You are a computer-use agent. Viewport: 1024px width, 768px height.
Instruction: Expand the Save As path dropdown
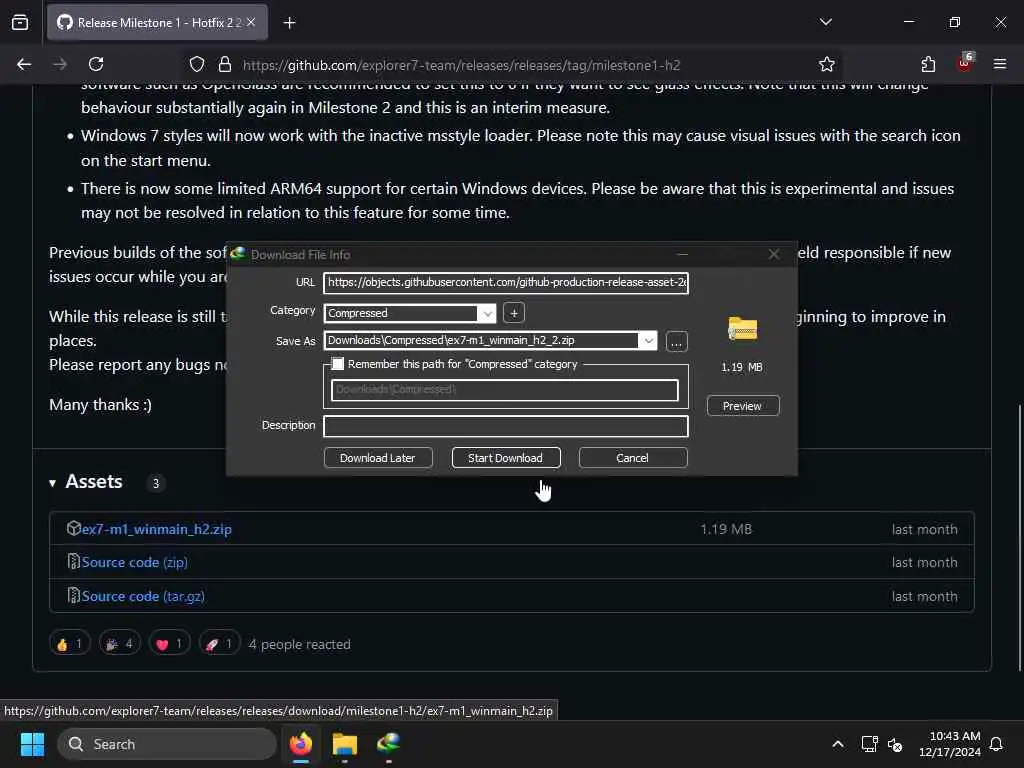[648, 340]
